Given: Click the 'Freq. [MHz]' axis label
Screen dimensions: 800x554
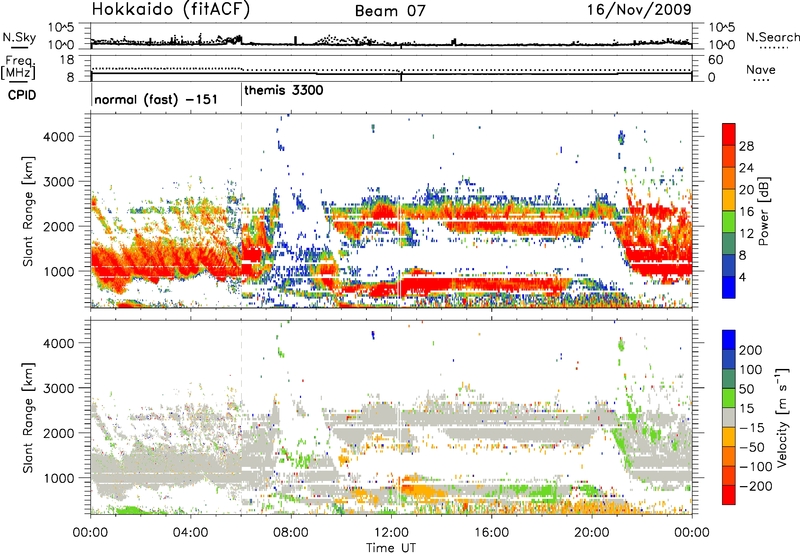Looking at the screenshot, I should (18, 67).
